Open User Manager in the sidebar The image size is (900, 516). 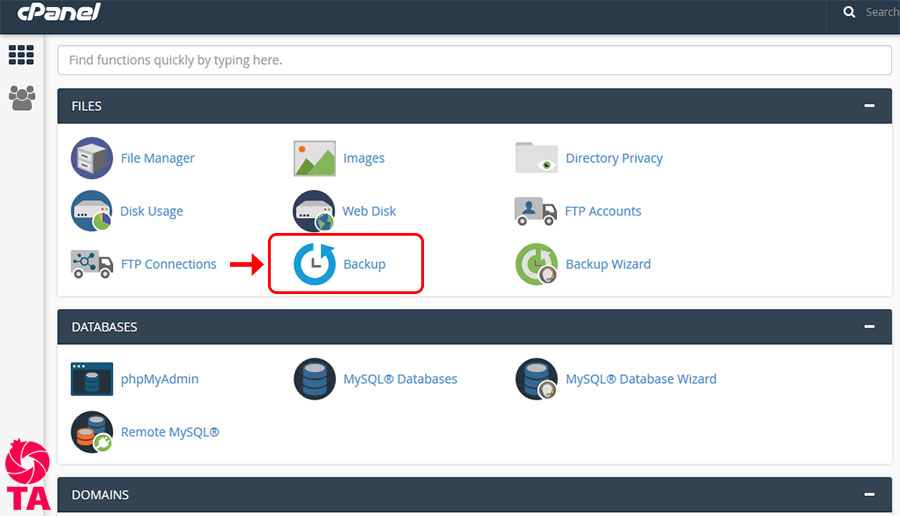(x=21, y=97)
